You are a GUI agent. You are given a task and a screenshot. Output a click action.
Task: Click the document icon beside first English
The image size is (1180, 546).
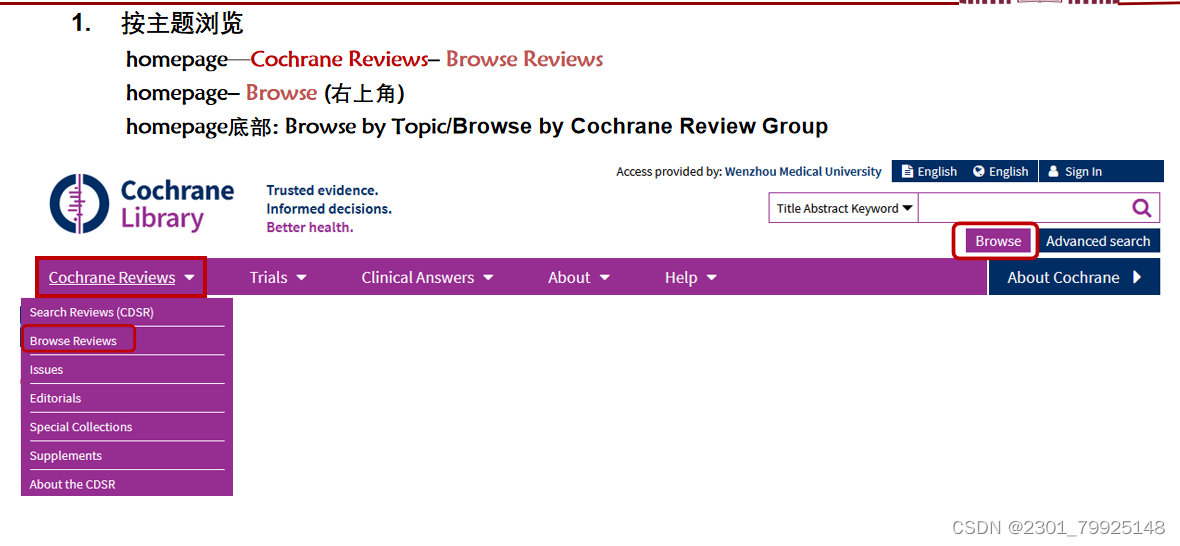(x=907, y=171)
